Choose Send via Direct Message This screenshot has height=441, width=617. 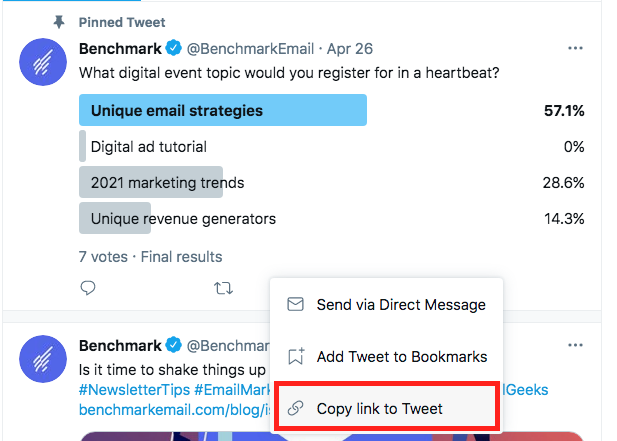400,304
